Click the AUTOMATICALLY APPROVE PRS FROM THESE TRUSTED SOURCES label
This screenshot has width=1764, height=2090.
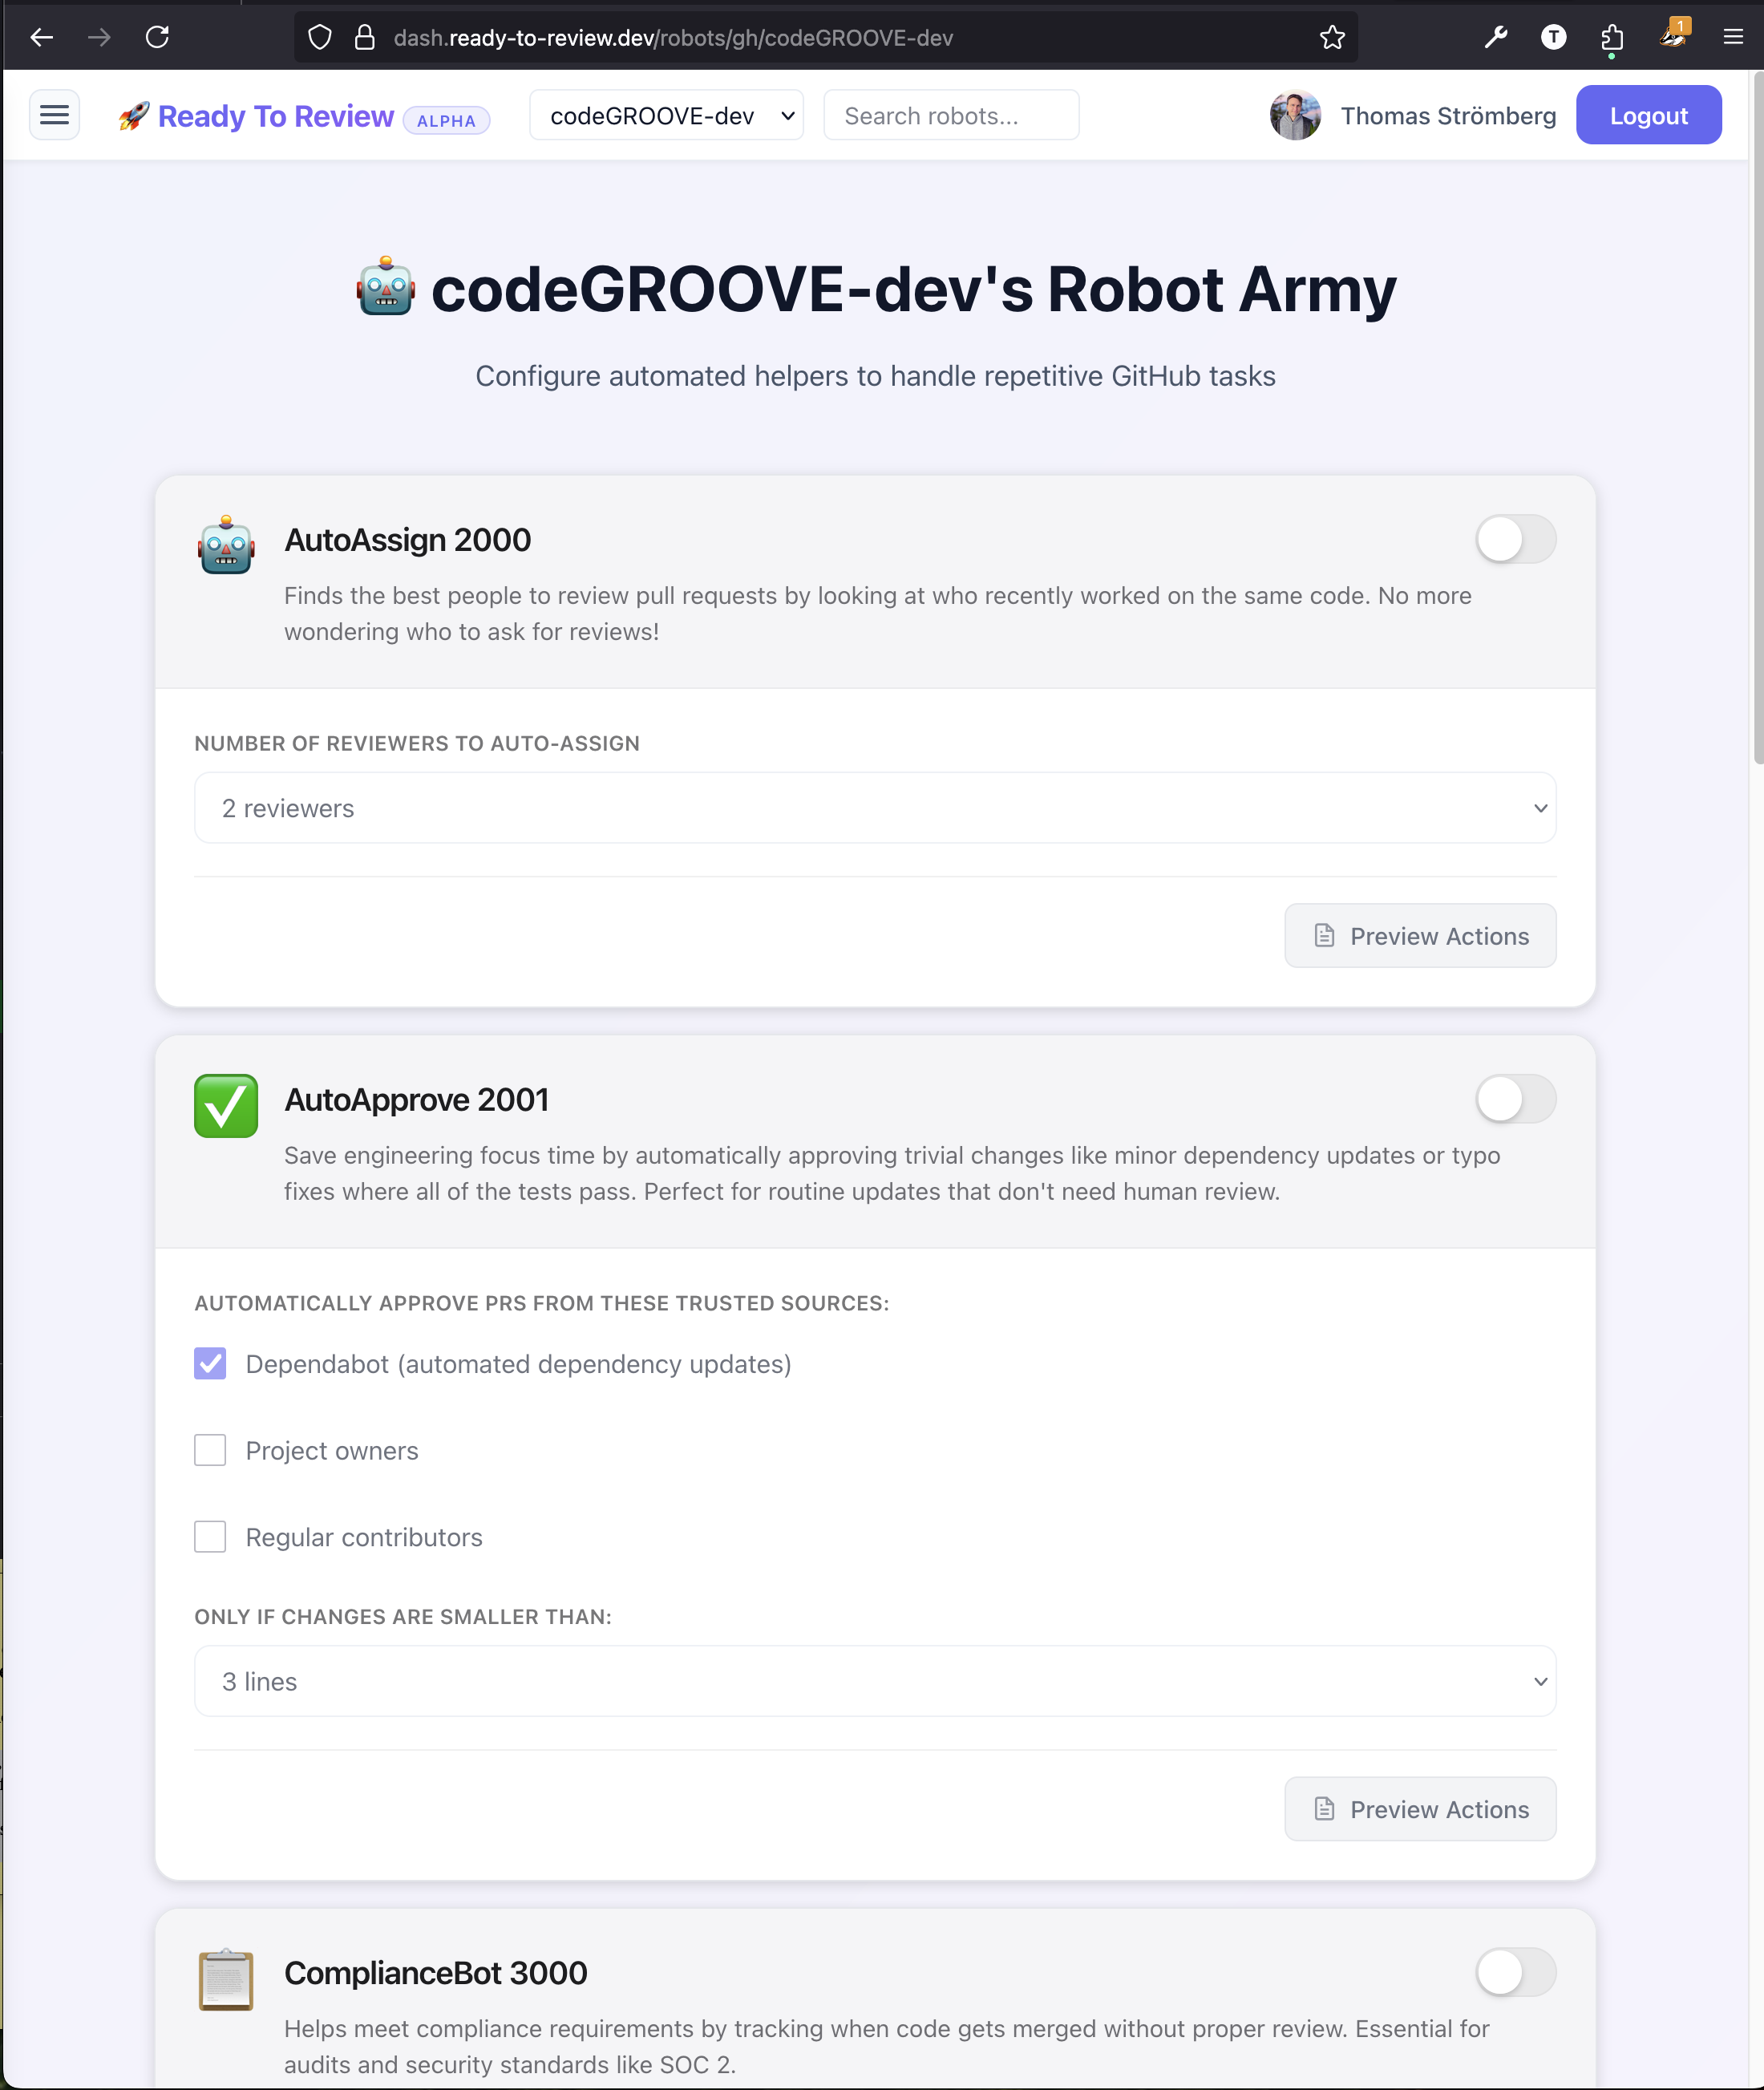pos(541,1303)
